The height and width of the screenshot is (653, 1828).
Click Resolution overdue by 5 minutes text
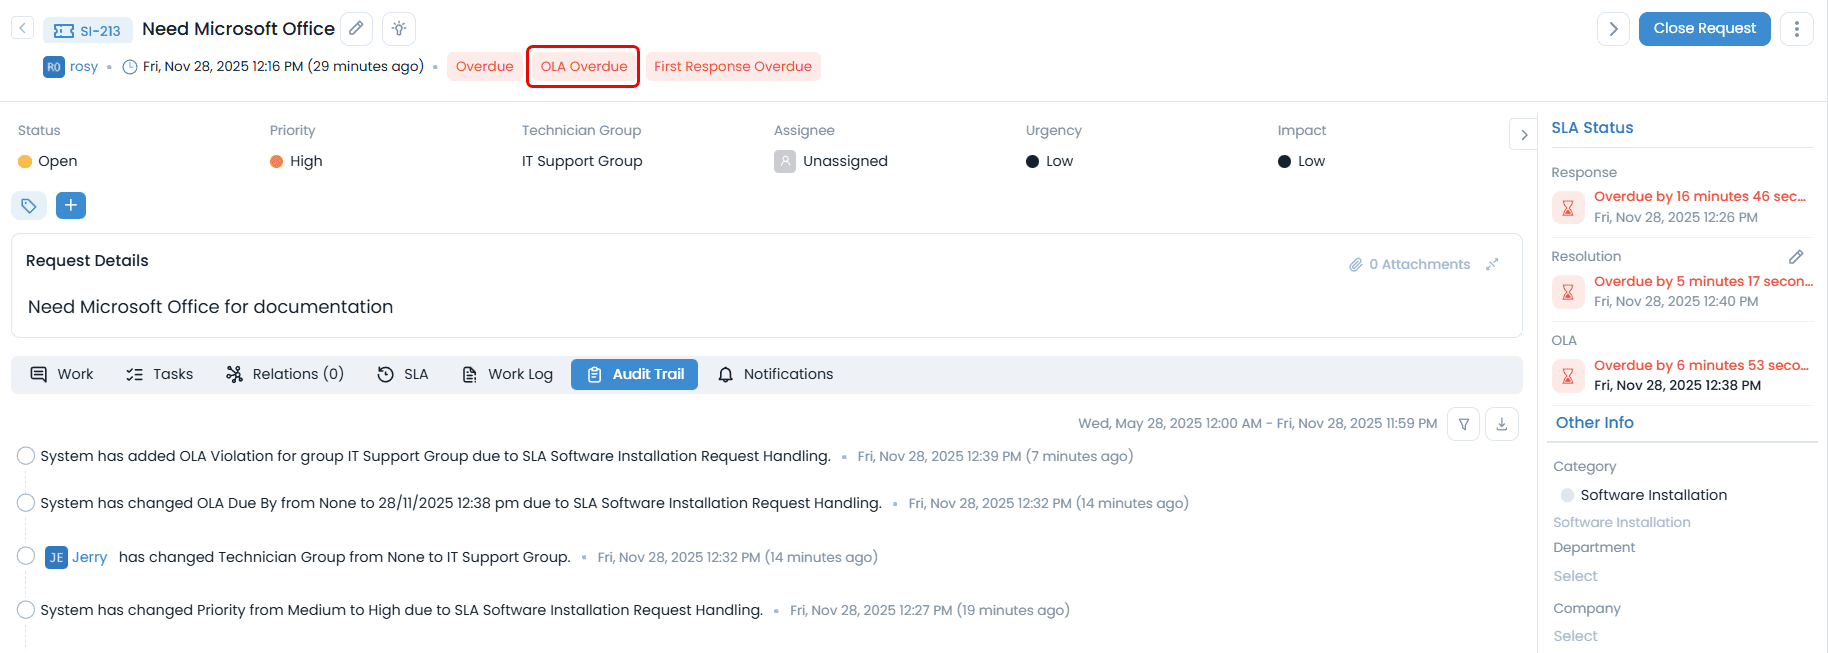pos(1703,281)
